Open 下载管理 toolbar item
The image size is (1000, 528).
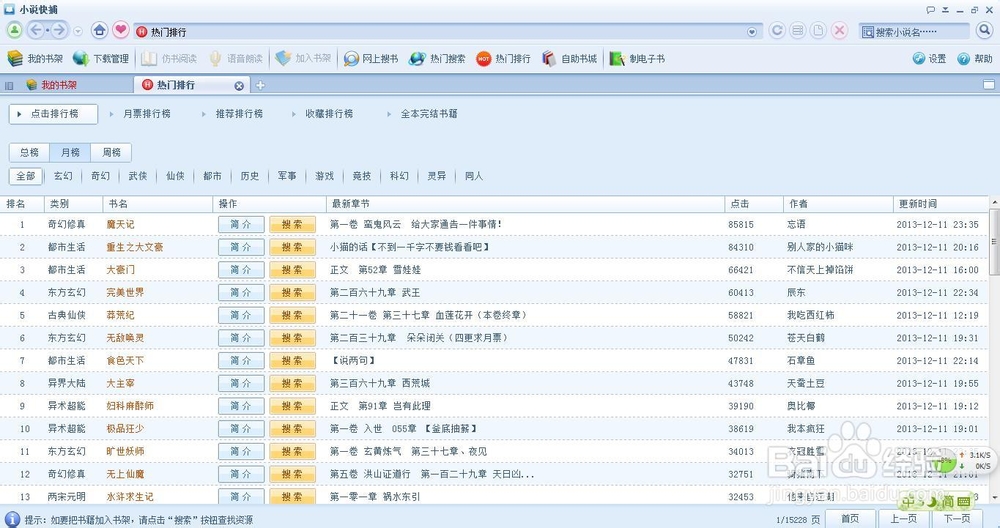click(x=101, y=59)
